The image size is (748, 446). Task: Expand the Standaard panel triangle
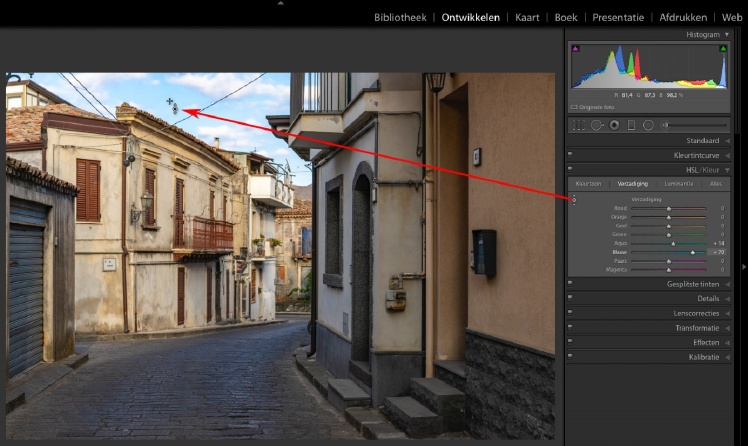click(x=727, y=141)
